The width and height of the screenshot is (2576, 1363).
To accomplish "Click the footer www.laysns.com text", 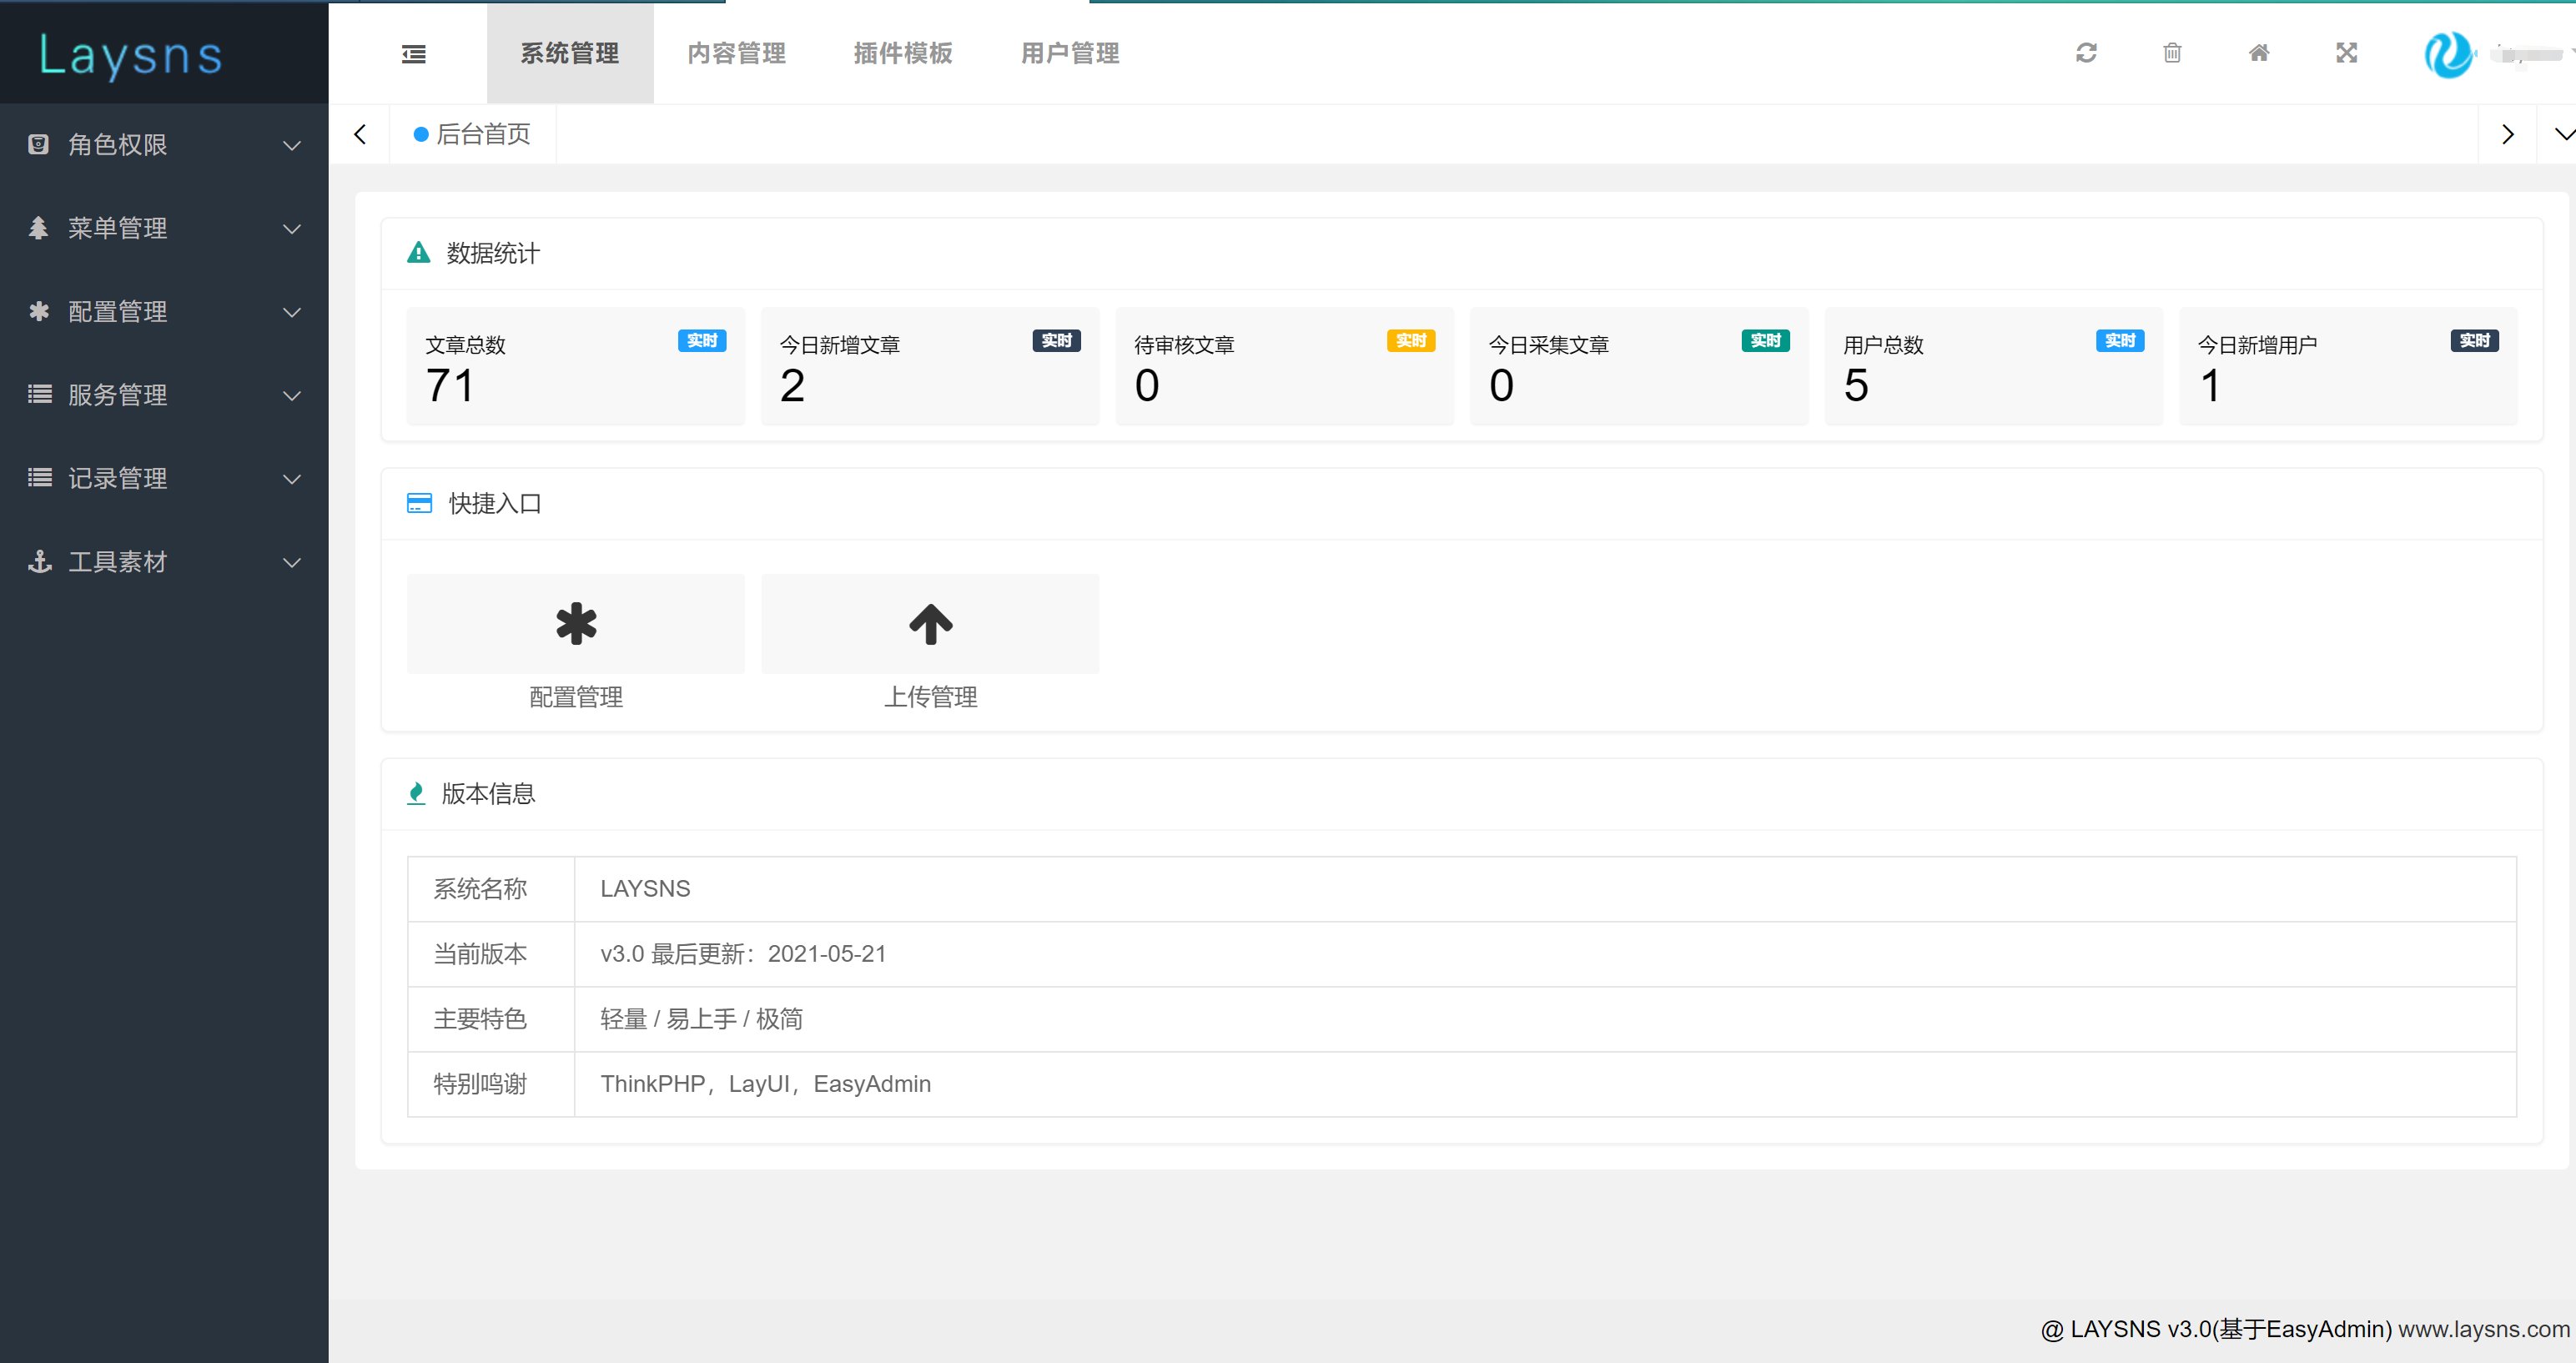I will click(2484, 1329).
